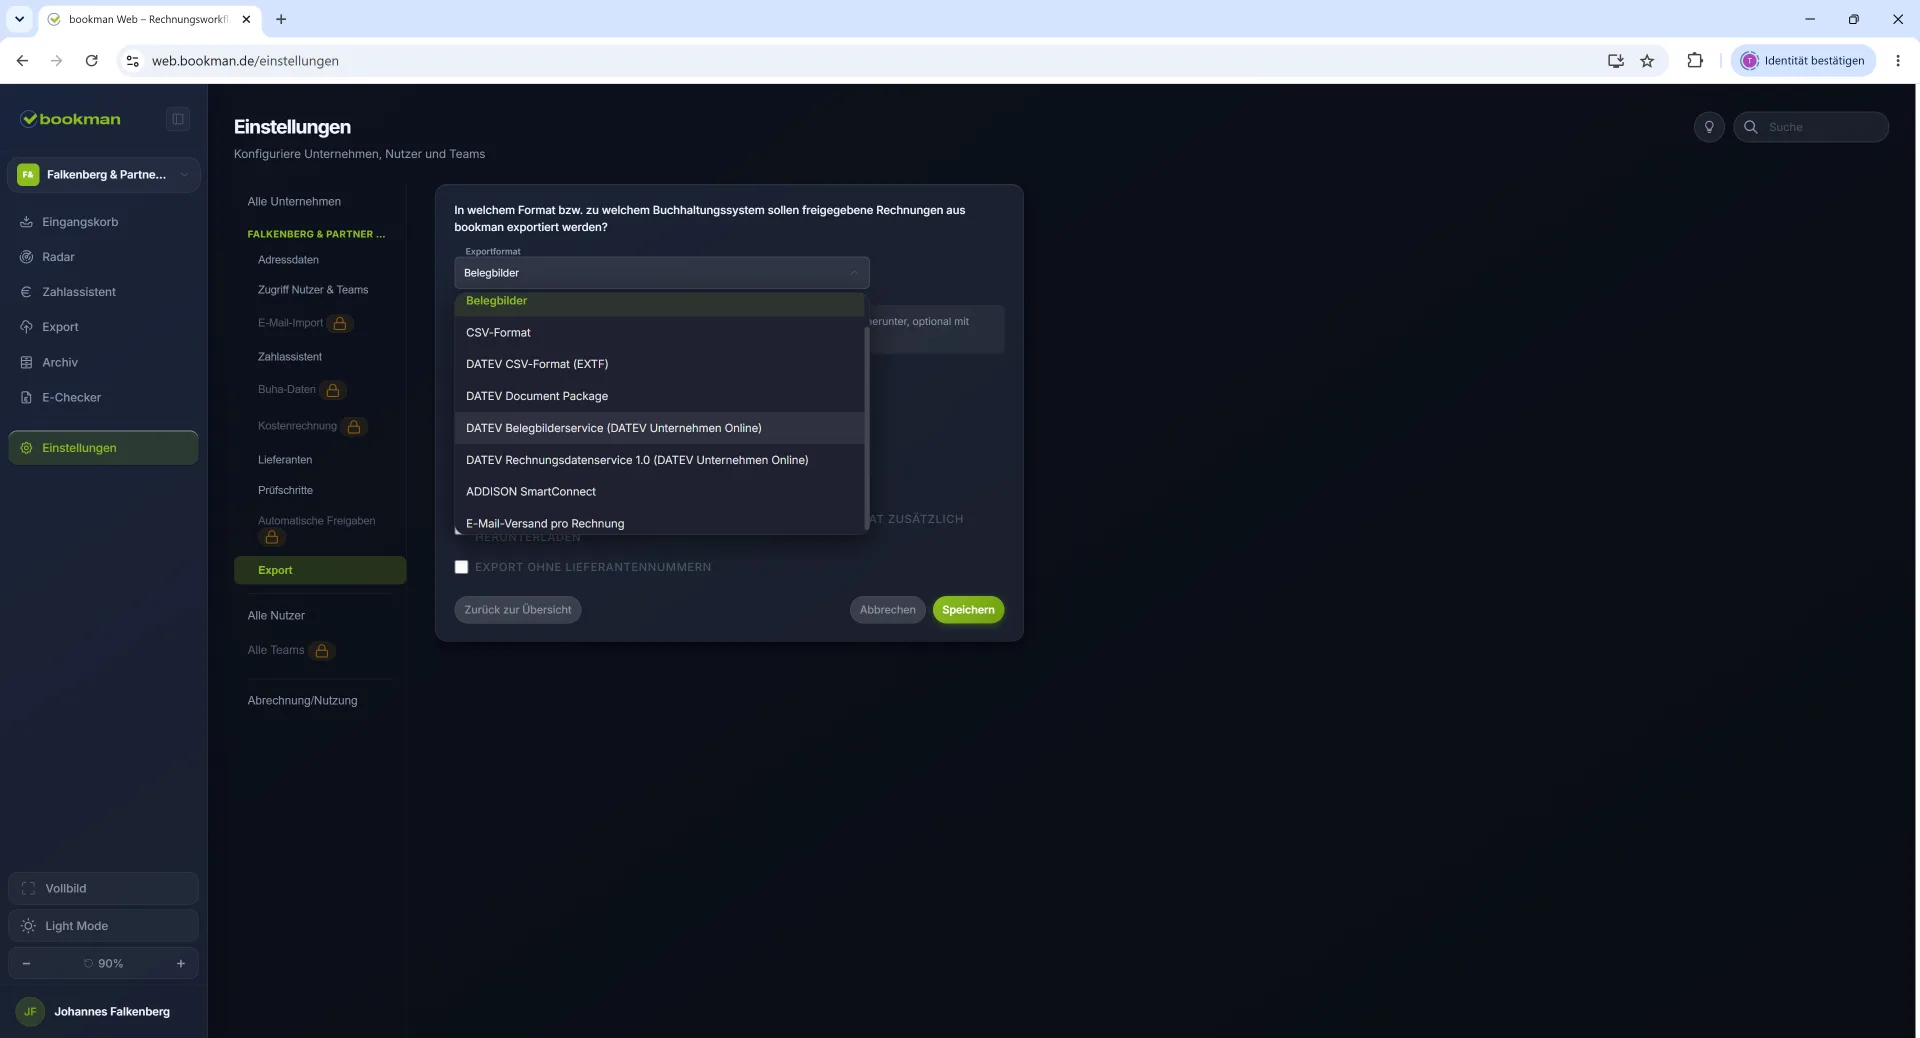Open Alle Nutzer page

(276, 616)
